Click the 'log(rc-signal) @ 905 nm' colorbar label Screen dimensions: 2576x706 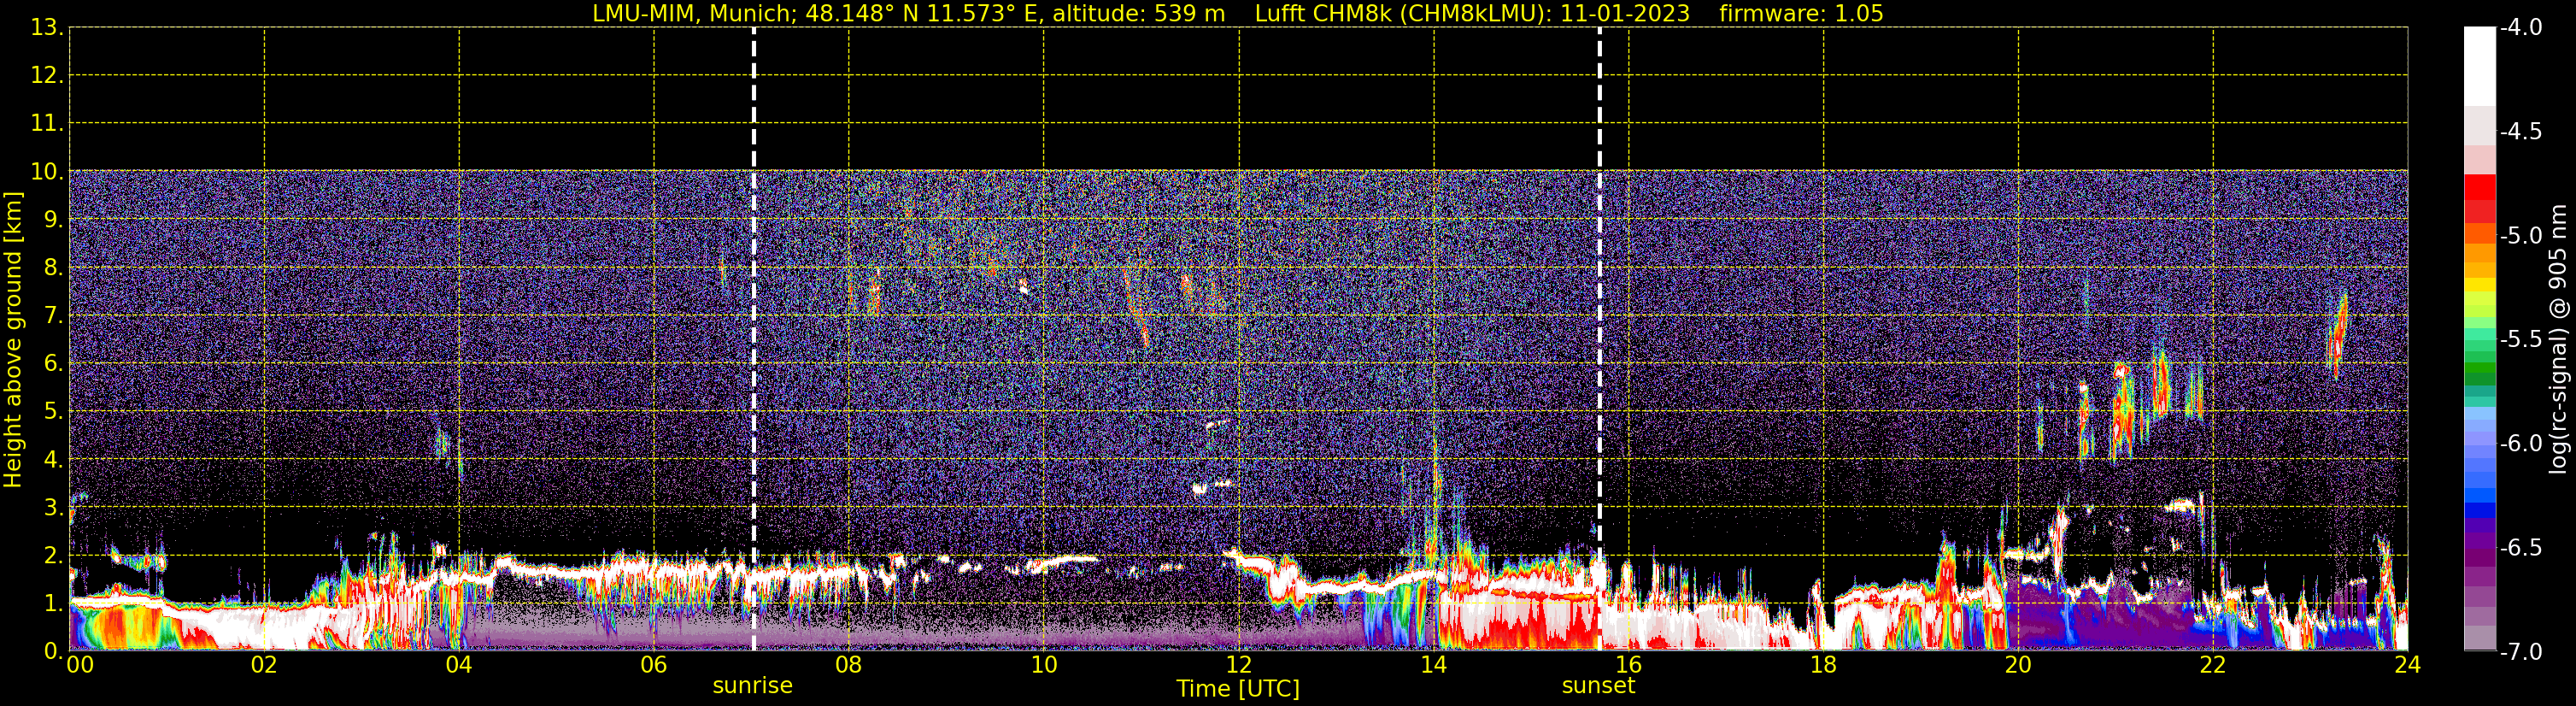pos(2558,339)
